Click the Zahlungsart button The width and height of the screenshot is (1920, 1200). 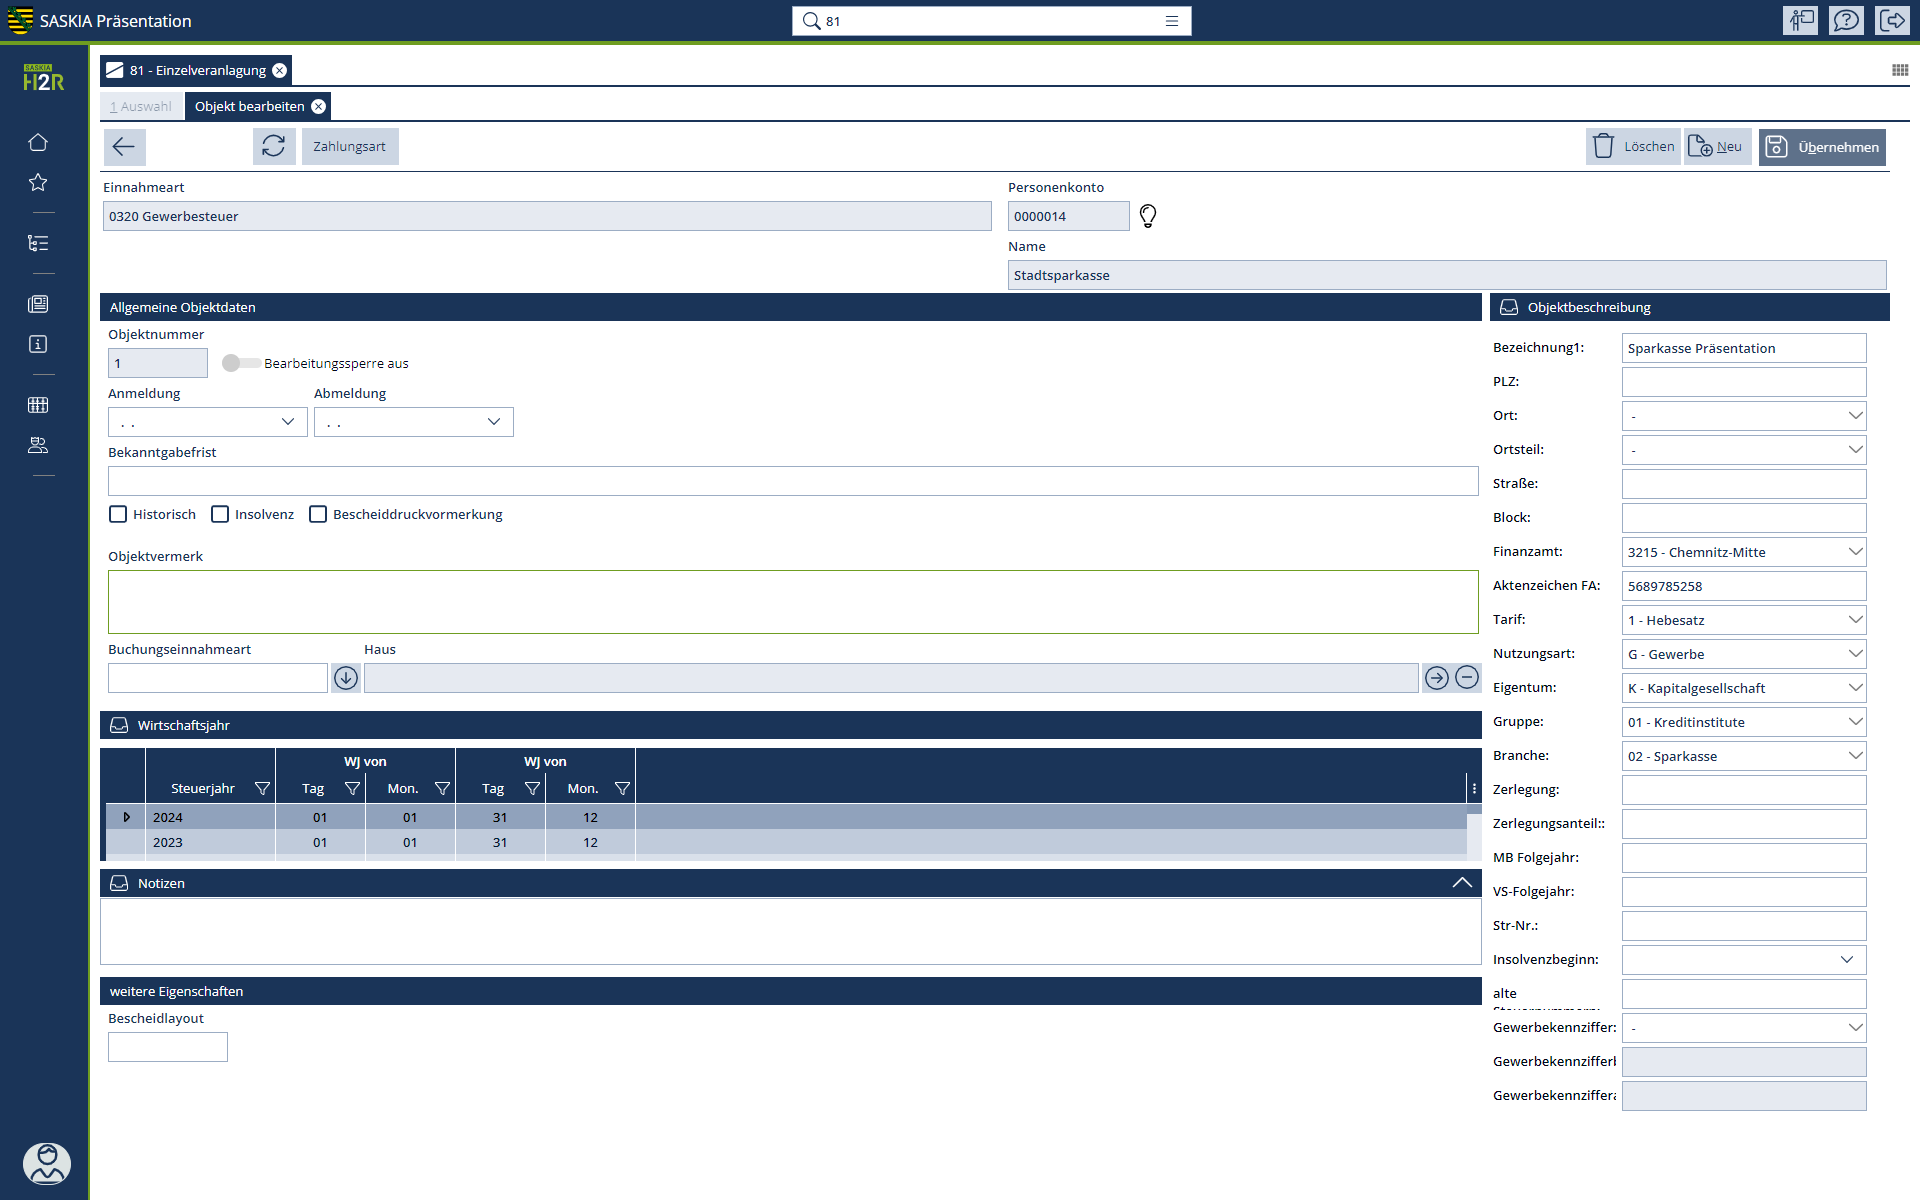tap(349, 147)
